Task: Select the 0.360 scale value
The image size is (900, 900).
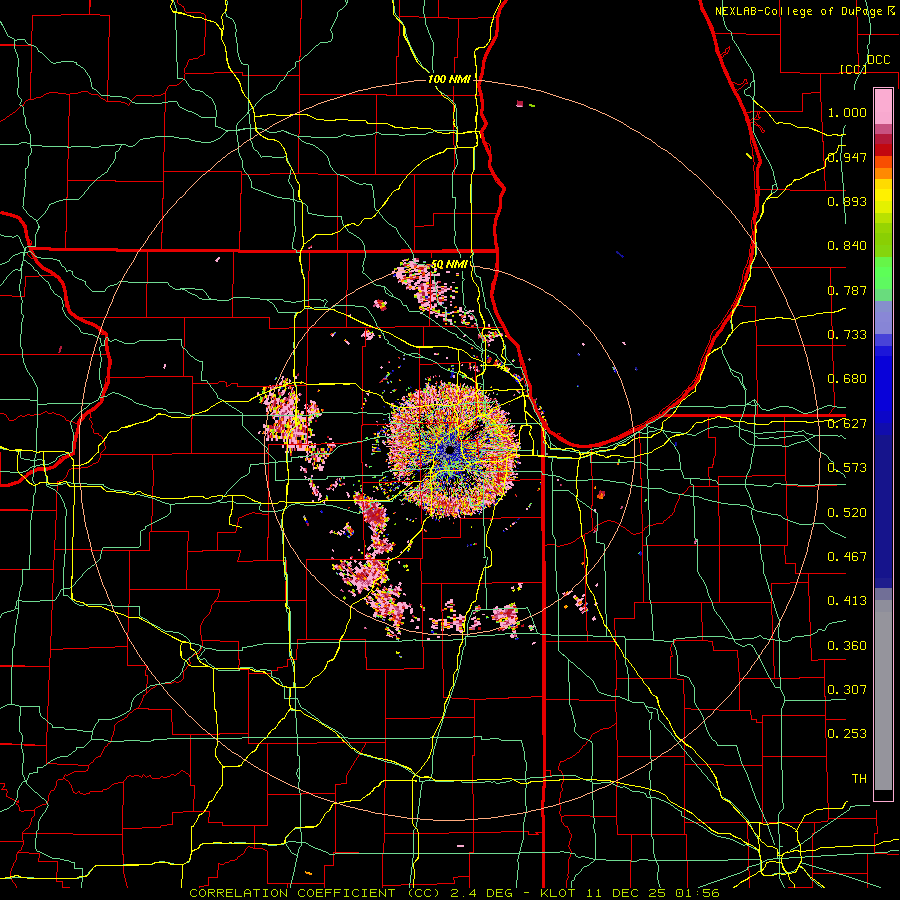Action: click(847, 646)
